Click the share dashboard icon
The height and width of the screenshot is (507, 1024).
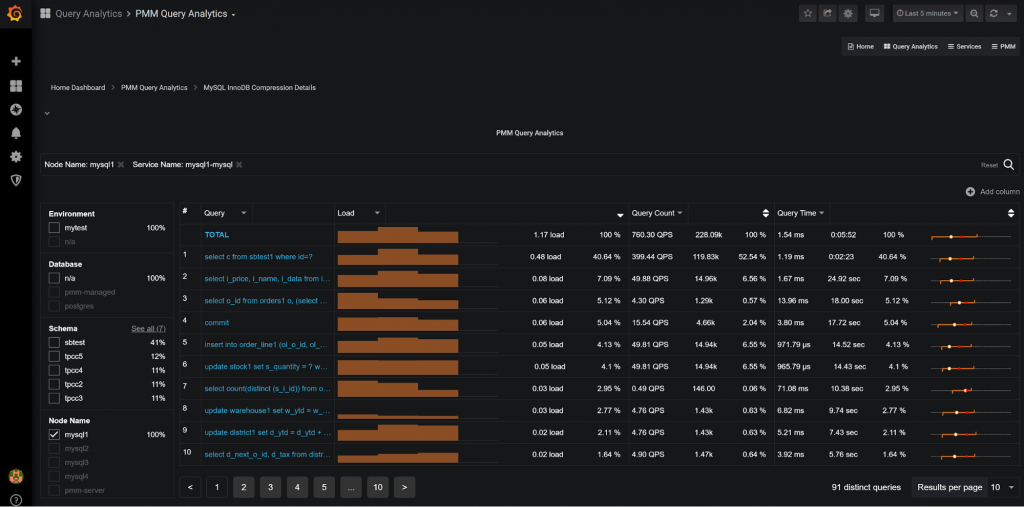coord(827,14)
